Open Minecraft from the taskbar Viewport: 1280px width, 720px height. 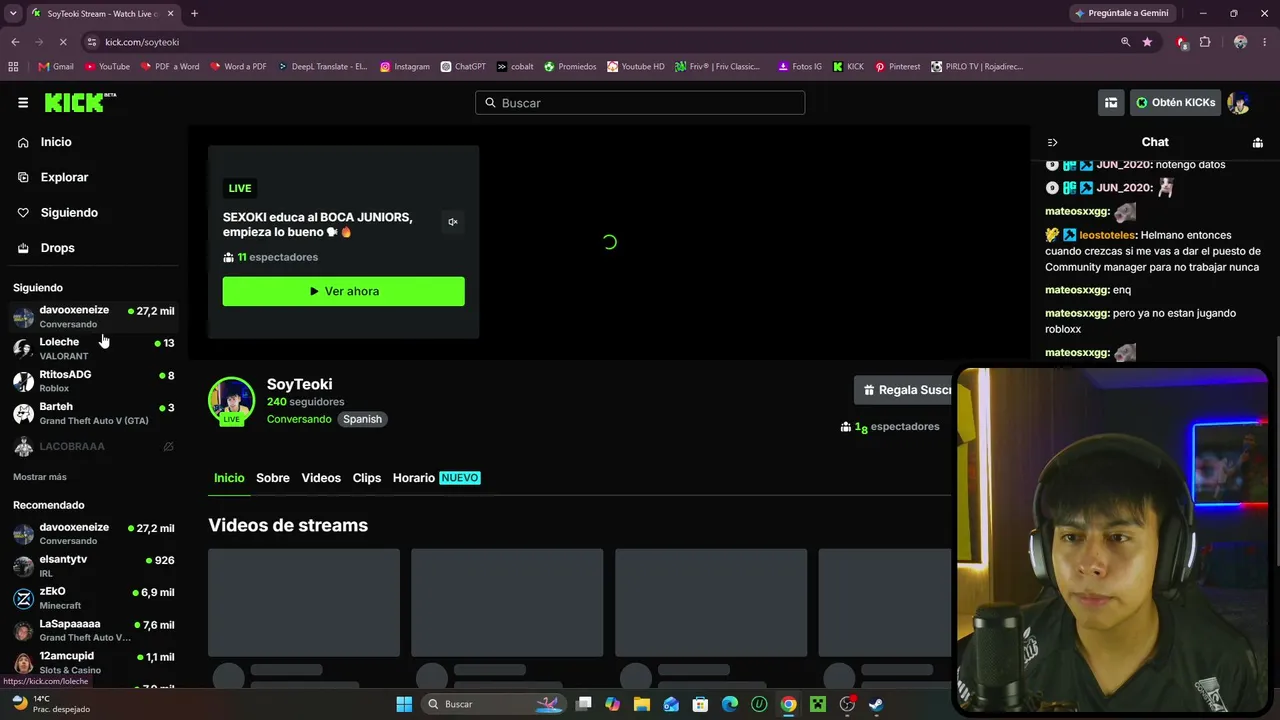tap(818, 704)
